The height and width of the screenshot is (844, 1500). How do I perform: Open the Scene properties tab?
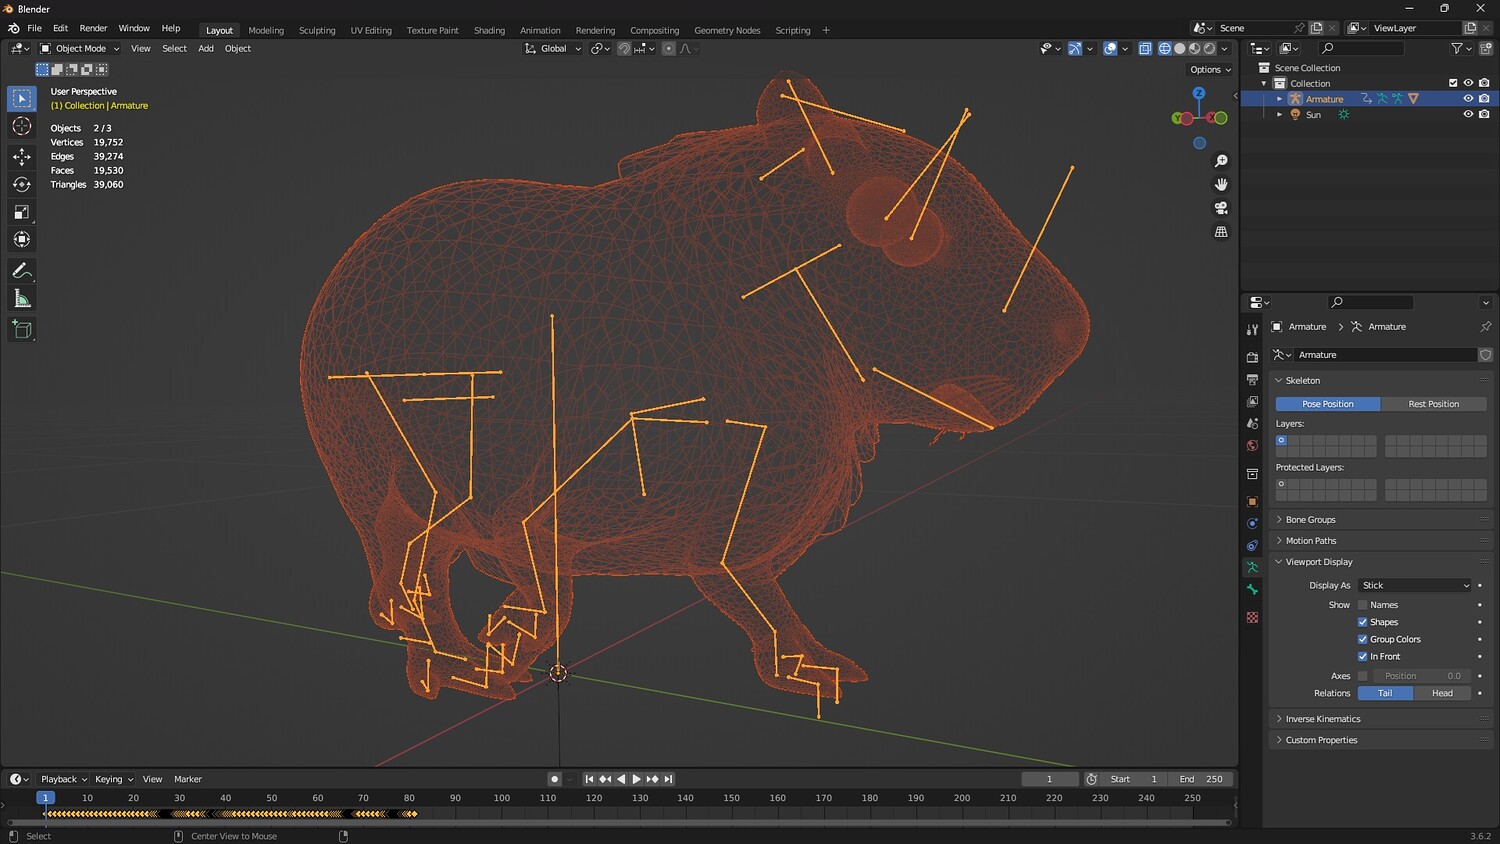point(1252,423)
